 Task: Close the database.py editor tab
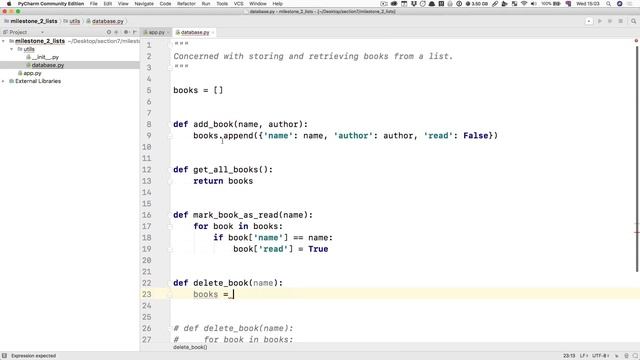tap(213, 32)
